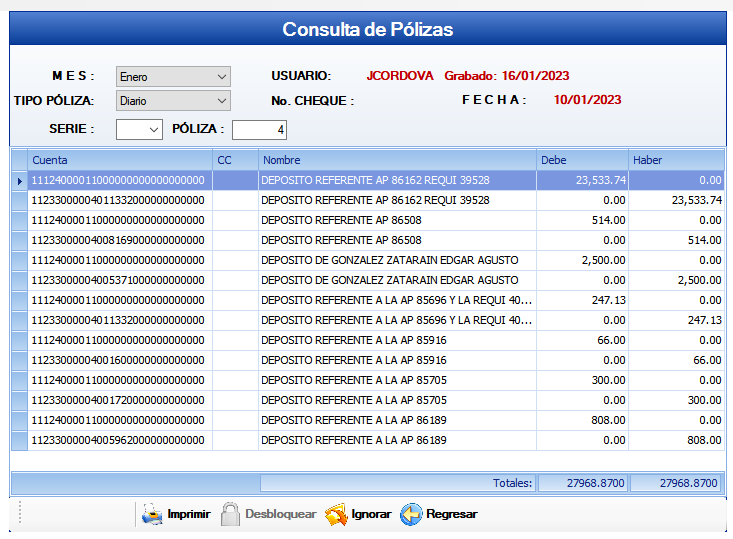Click the Haber column header

tap(676, 160)
